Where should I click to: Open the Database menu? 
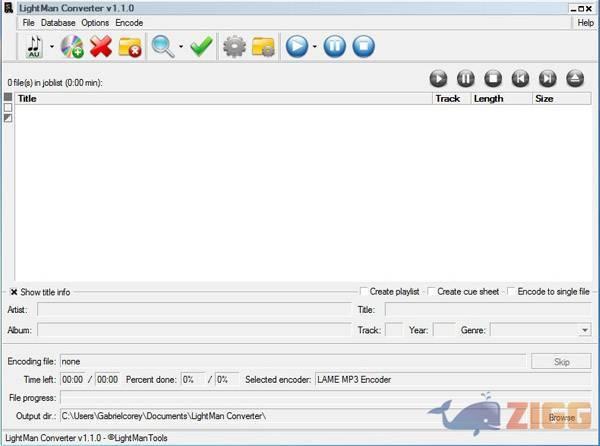[58, 23]
